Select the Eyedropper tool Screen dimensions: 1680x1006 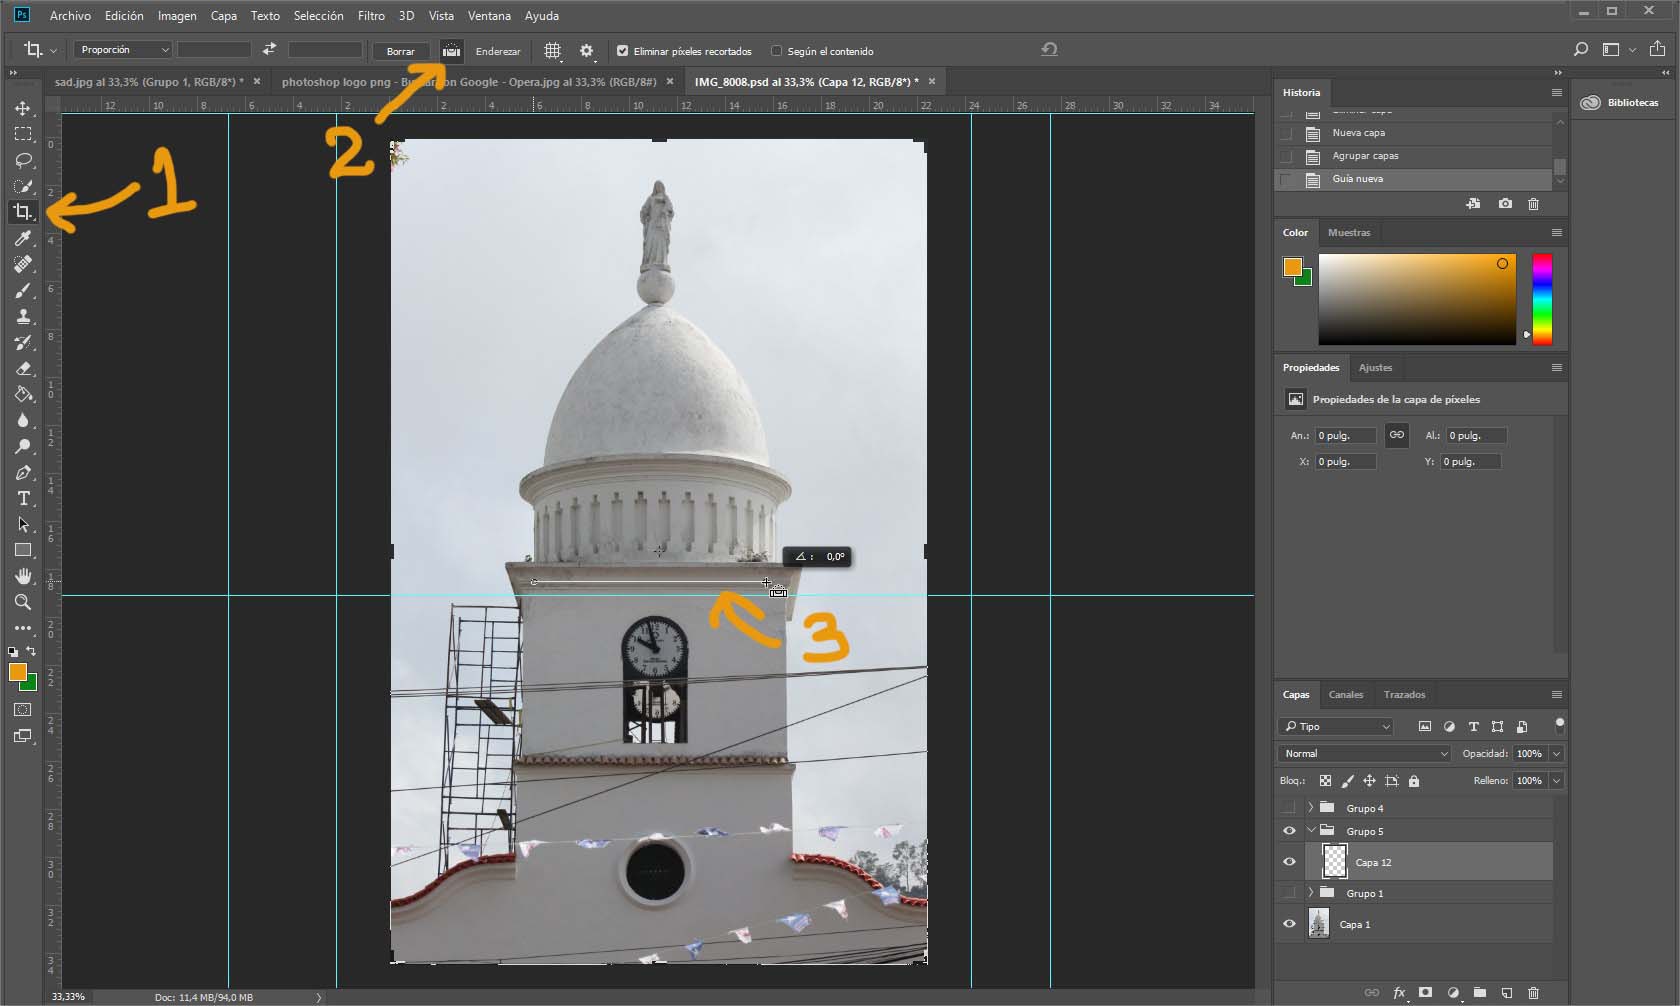coord(22,238)
